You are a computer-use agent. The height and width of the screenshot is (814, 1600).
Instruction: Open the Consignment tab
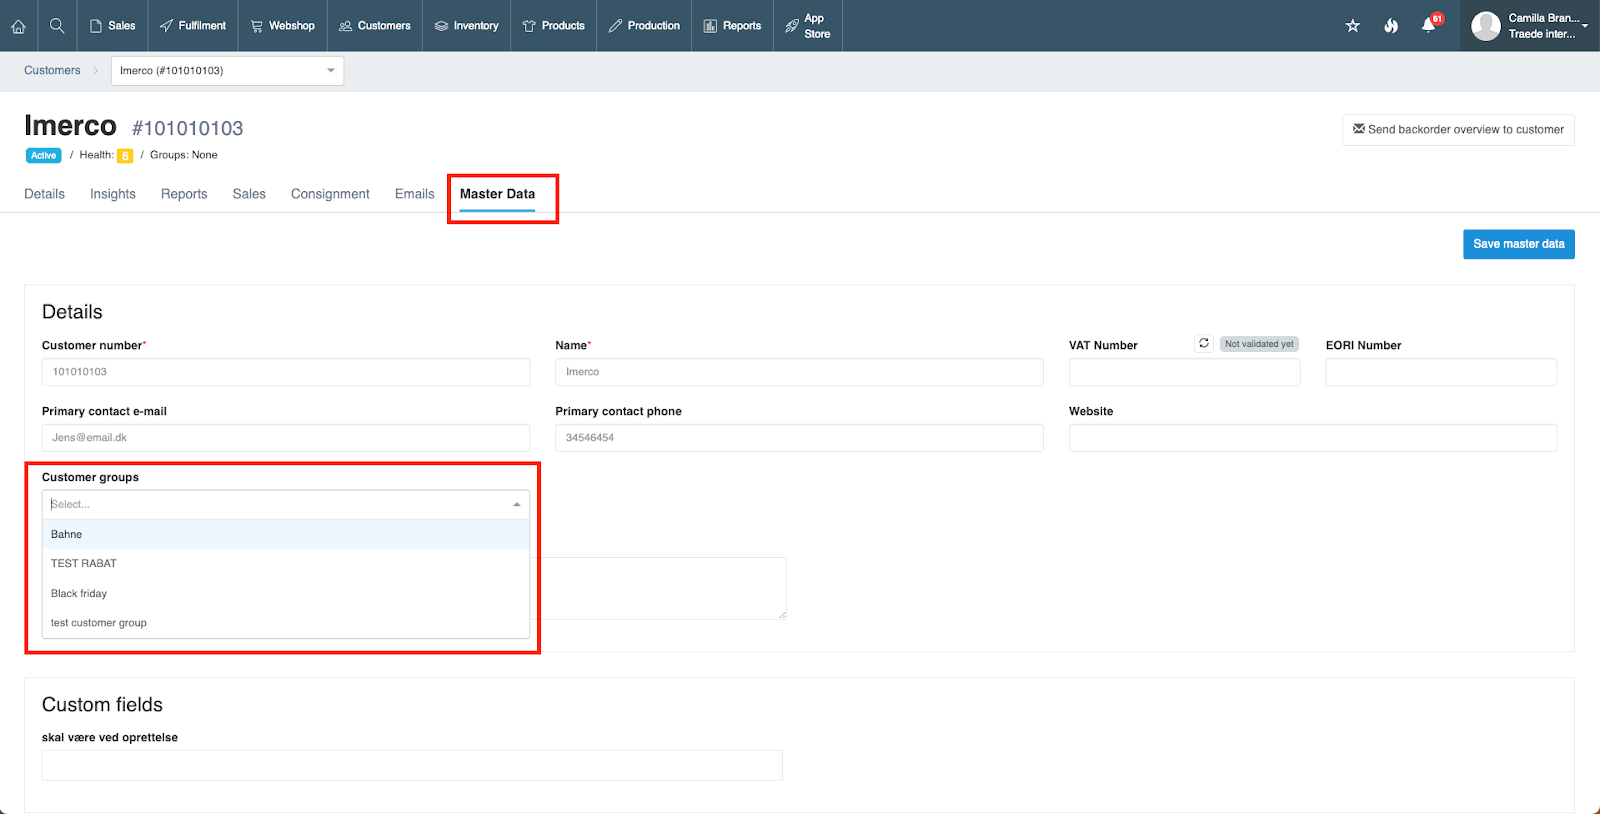330,194
